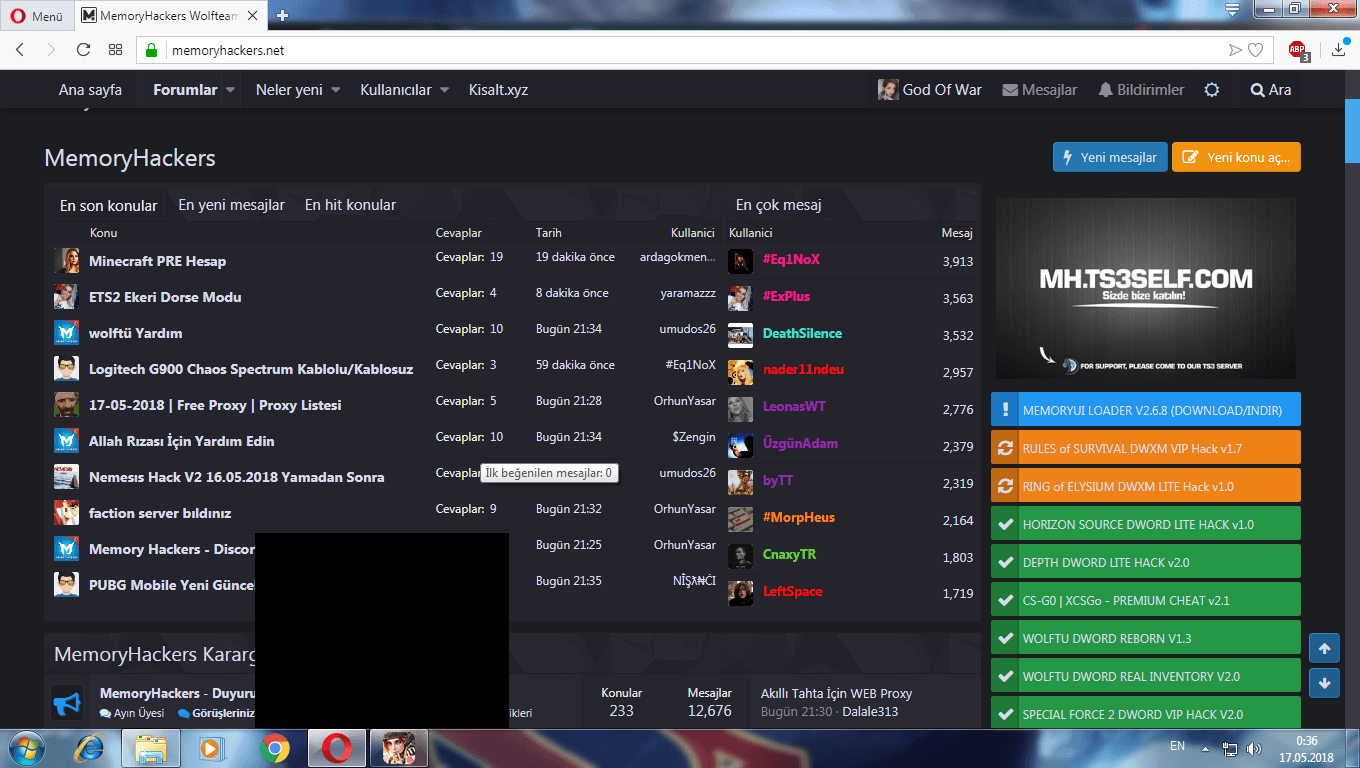Image resolution: width=1360 pixels, height=768 pixels.
Task: Switch to En son konular tab
Action: tap(109, 206)
